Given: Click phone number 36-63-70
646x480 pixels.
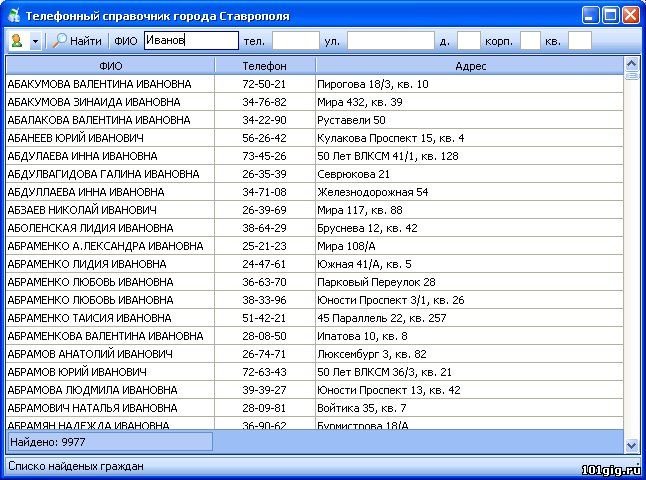Looking at the screenshot, I should (264, 282).
